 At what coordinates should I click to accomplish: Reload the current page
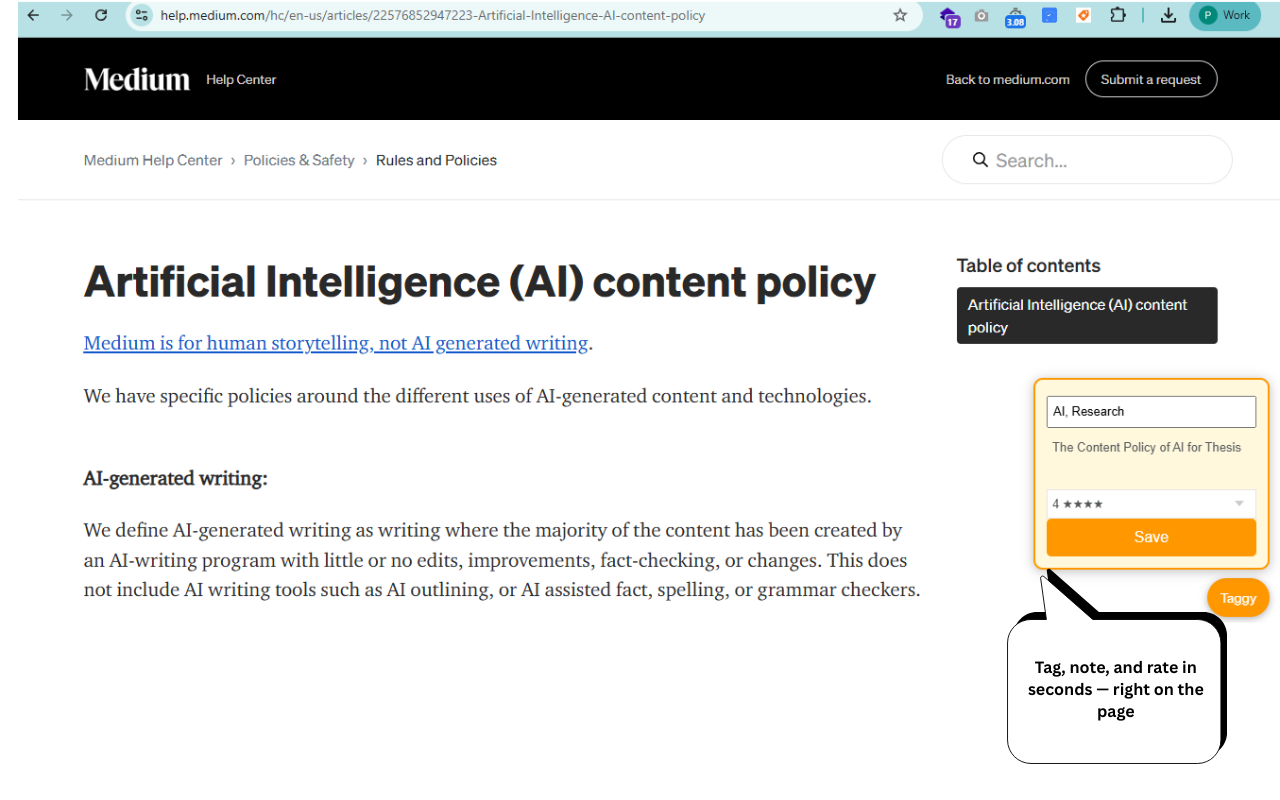[100, 15]
